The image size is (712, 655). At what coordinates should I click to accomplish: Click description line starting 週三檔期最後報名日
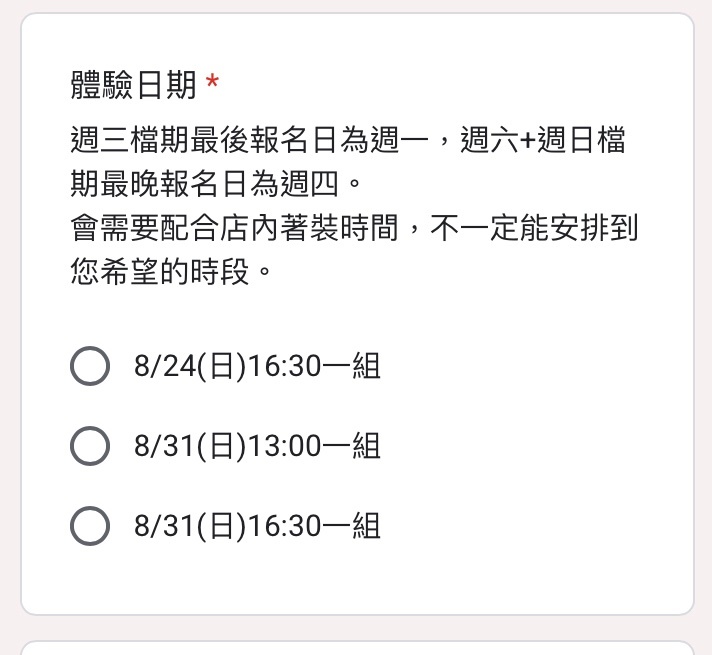click(x=348, y=139)
